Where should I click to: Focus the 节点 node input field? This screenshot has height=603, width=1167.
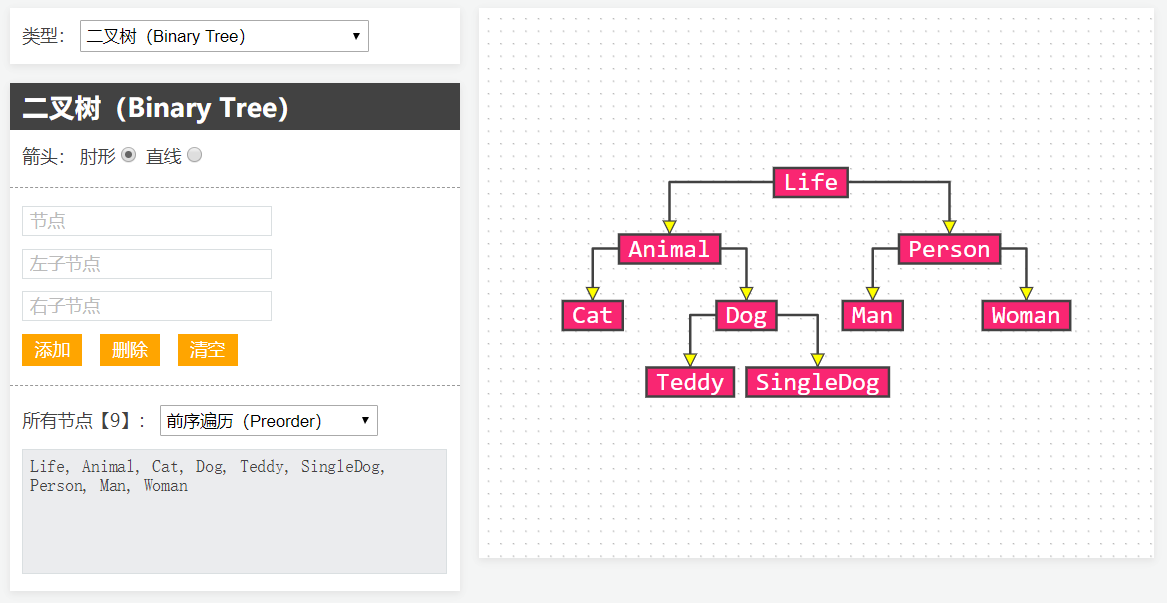(147, 221)
